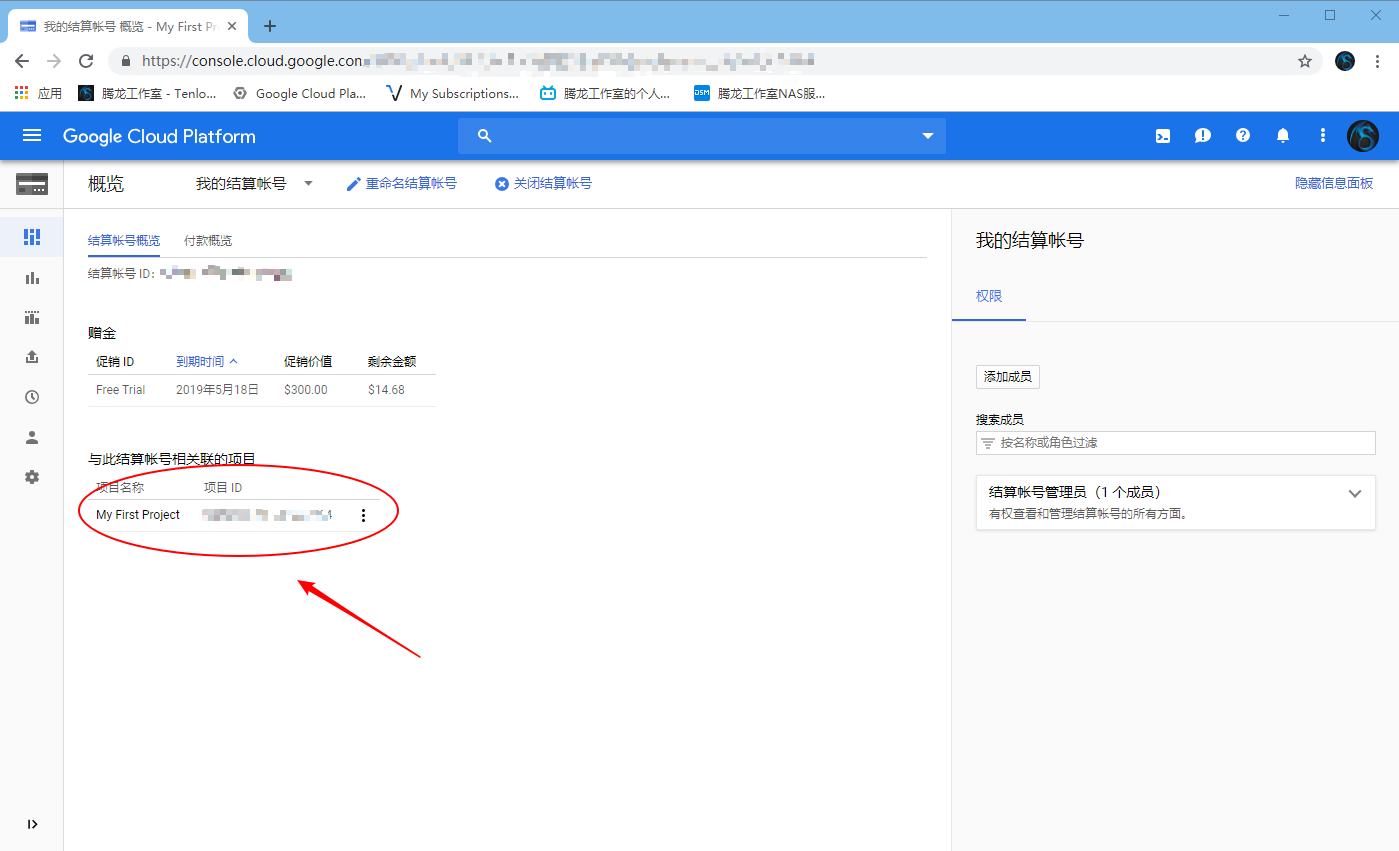
Task: Select the 权限 tab in info panel
Action: [x=989, y=296]
